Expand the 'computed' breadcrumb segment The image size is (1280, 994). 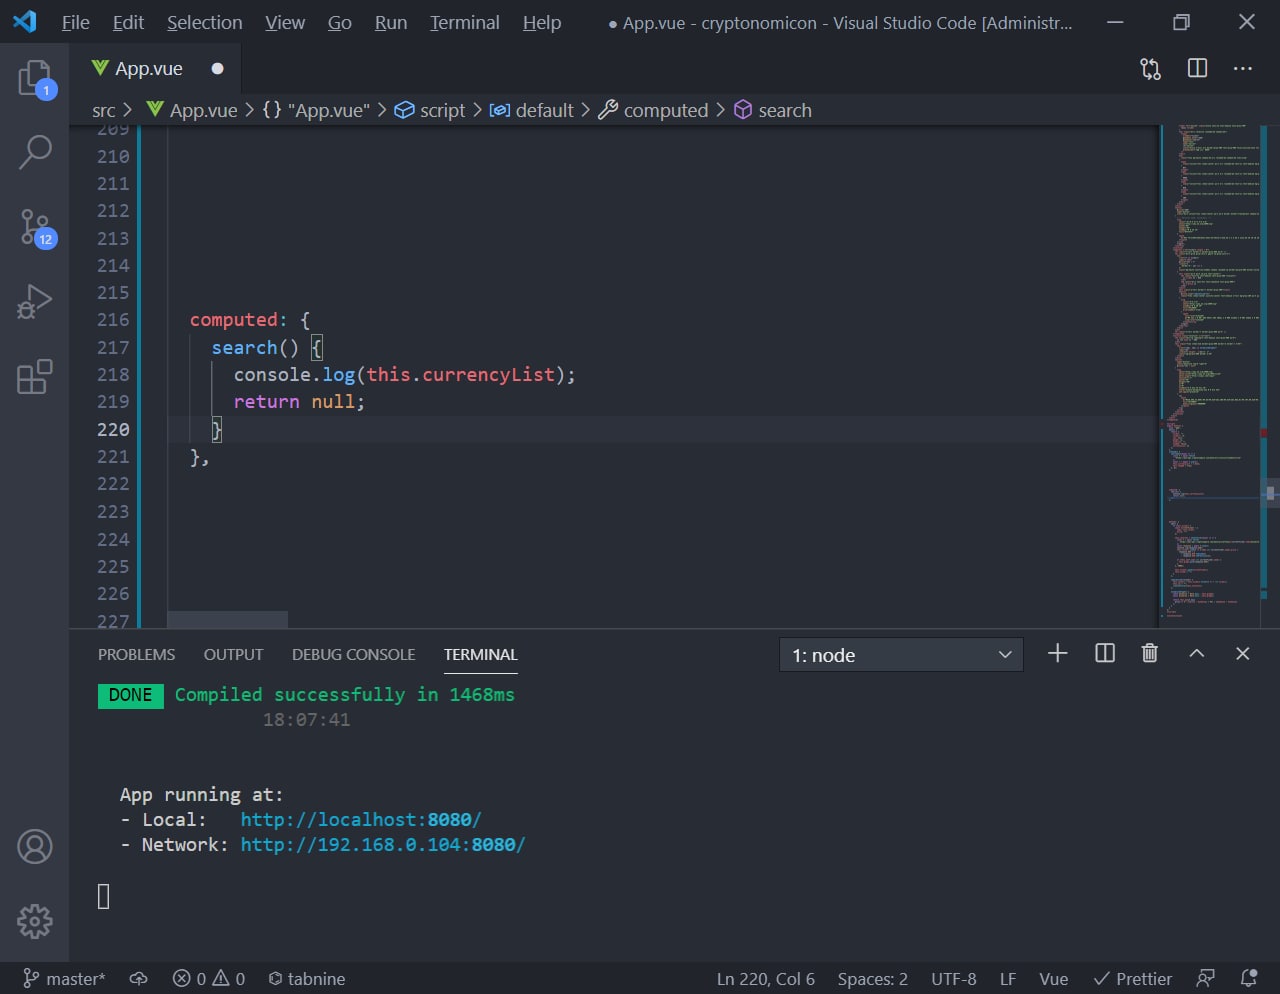click(x=665, y=110)
